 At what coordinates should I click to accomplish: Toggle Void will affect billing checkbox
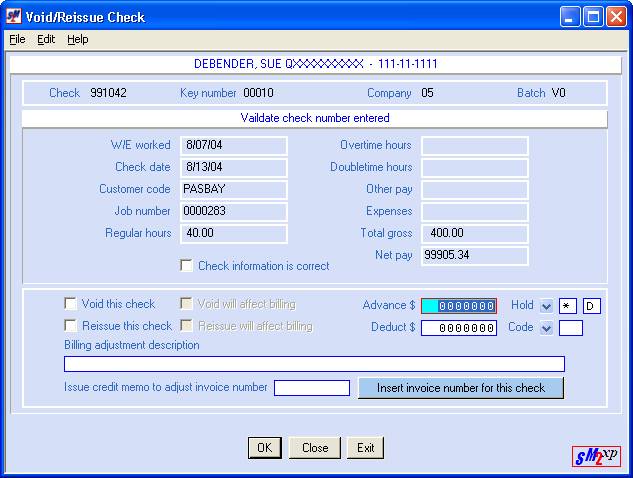click(186, 304)
